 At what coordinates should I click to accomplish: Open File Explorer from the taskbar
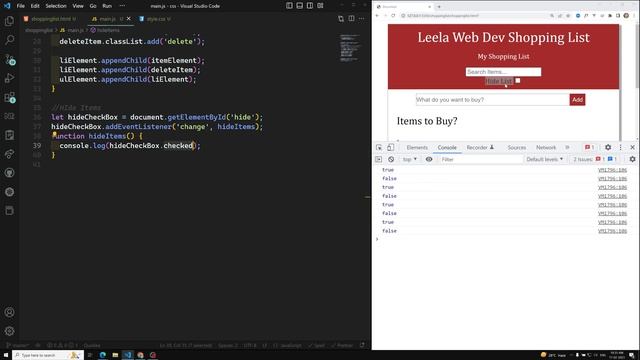(x=115, y=355)
